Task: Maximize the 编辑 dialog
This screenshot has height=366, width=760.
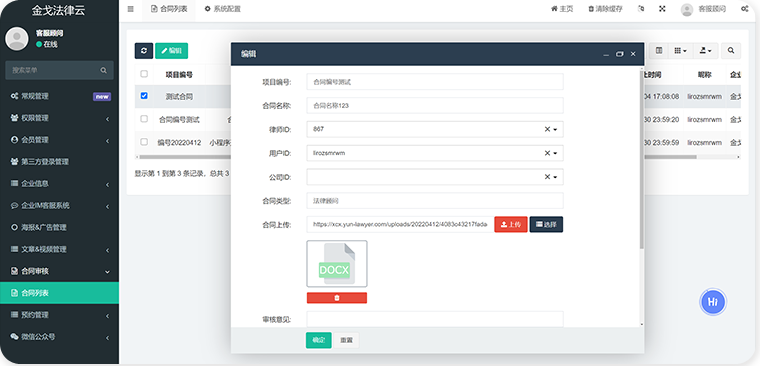Action: coord(619,54)
